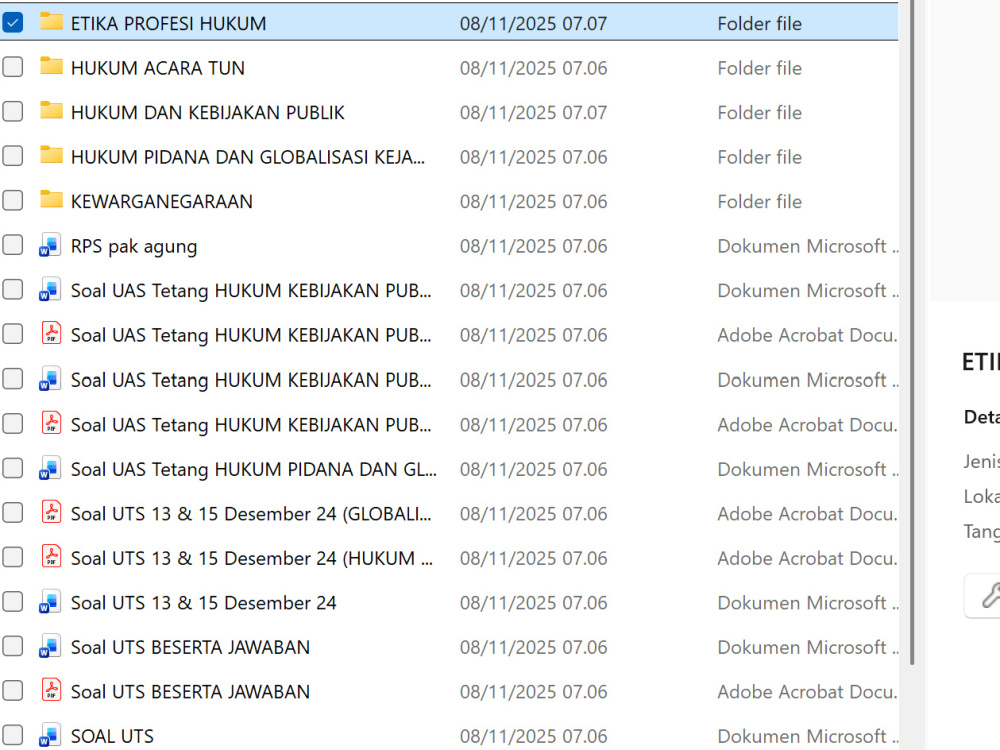Click PDF icon of Soal UTS Desember 24 (HUKUM ...

[x=51, y=557]
